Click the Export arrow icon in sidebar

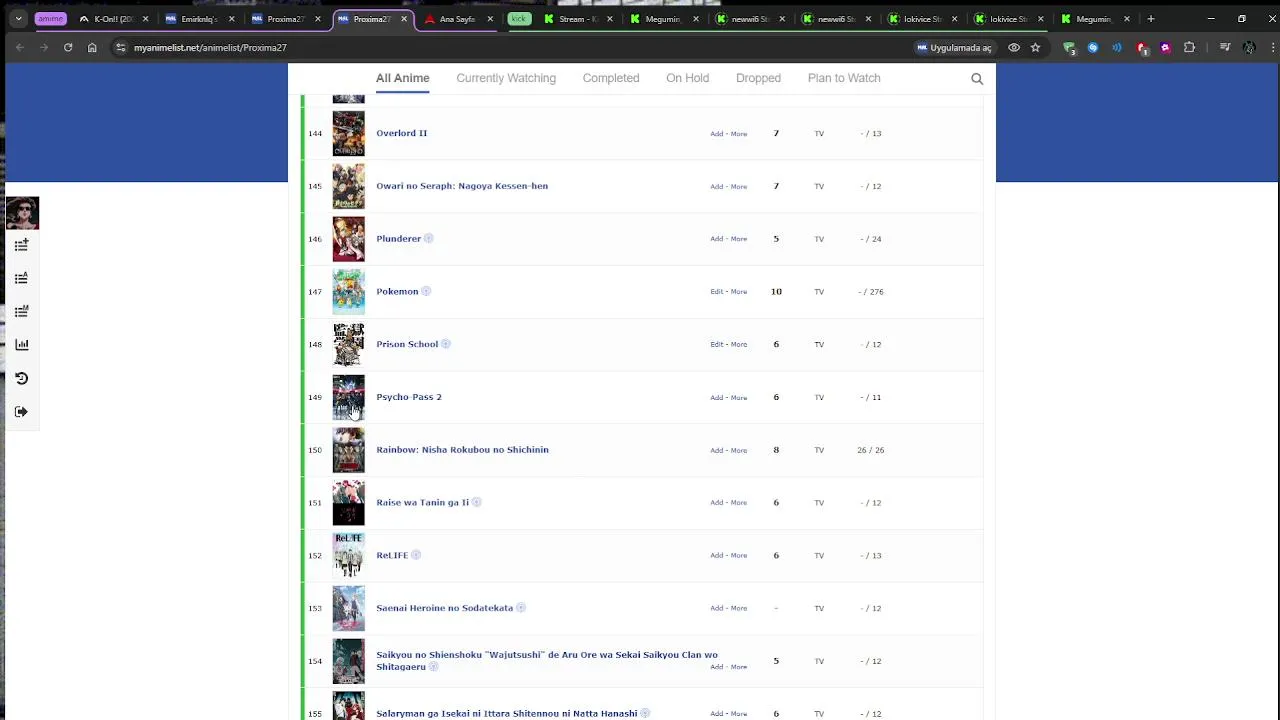(x=21, y=412)
